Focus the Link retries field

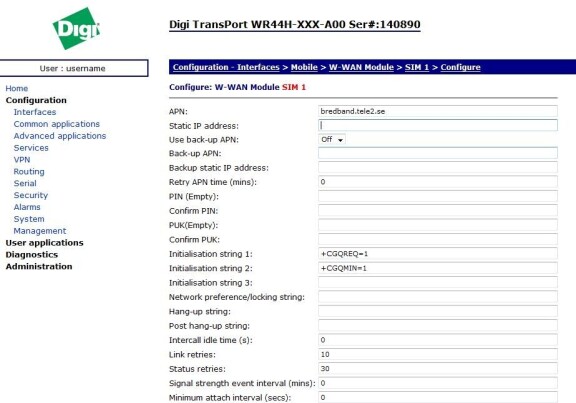pyautogui.click(x=438, y=354)
